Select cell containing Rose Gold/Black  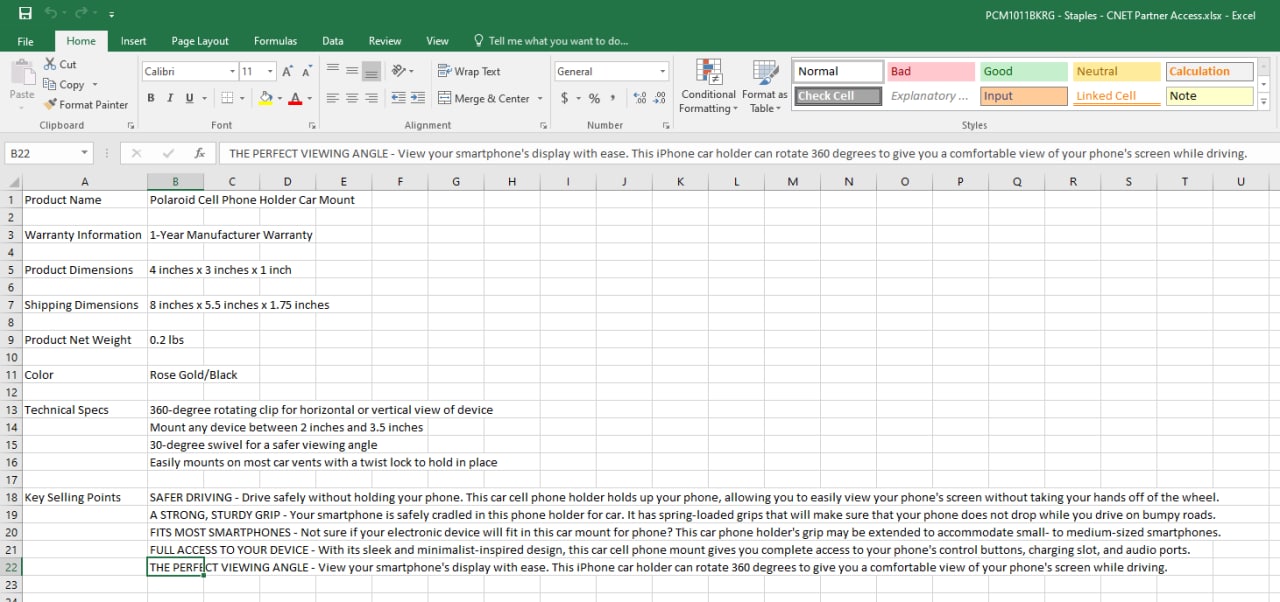click(x=175, y=375)
